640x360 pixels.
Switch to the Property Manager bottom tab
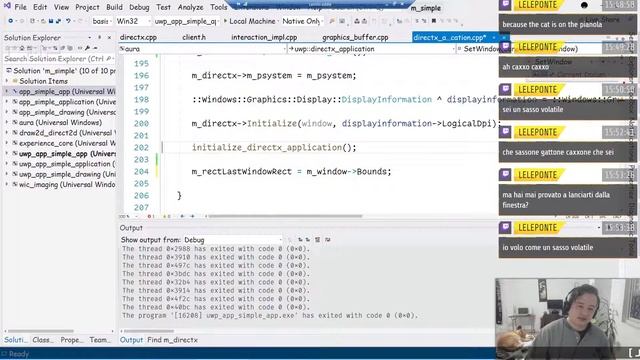click(x=71, y=340)
